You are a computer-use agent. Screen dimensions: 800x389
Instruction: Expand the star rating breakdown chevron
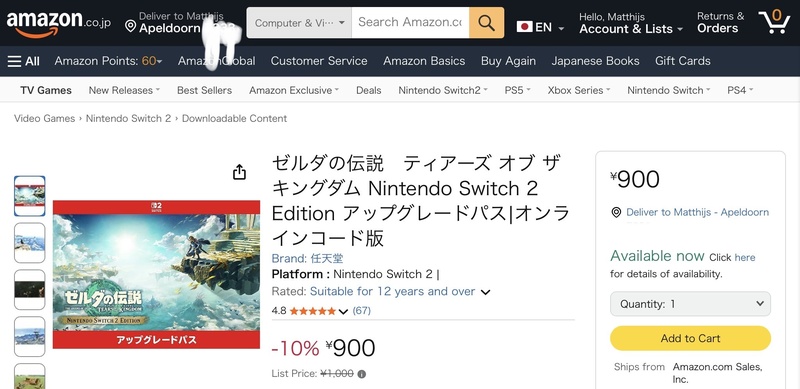pos(343,311)
